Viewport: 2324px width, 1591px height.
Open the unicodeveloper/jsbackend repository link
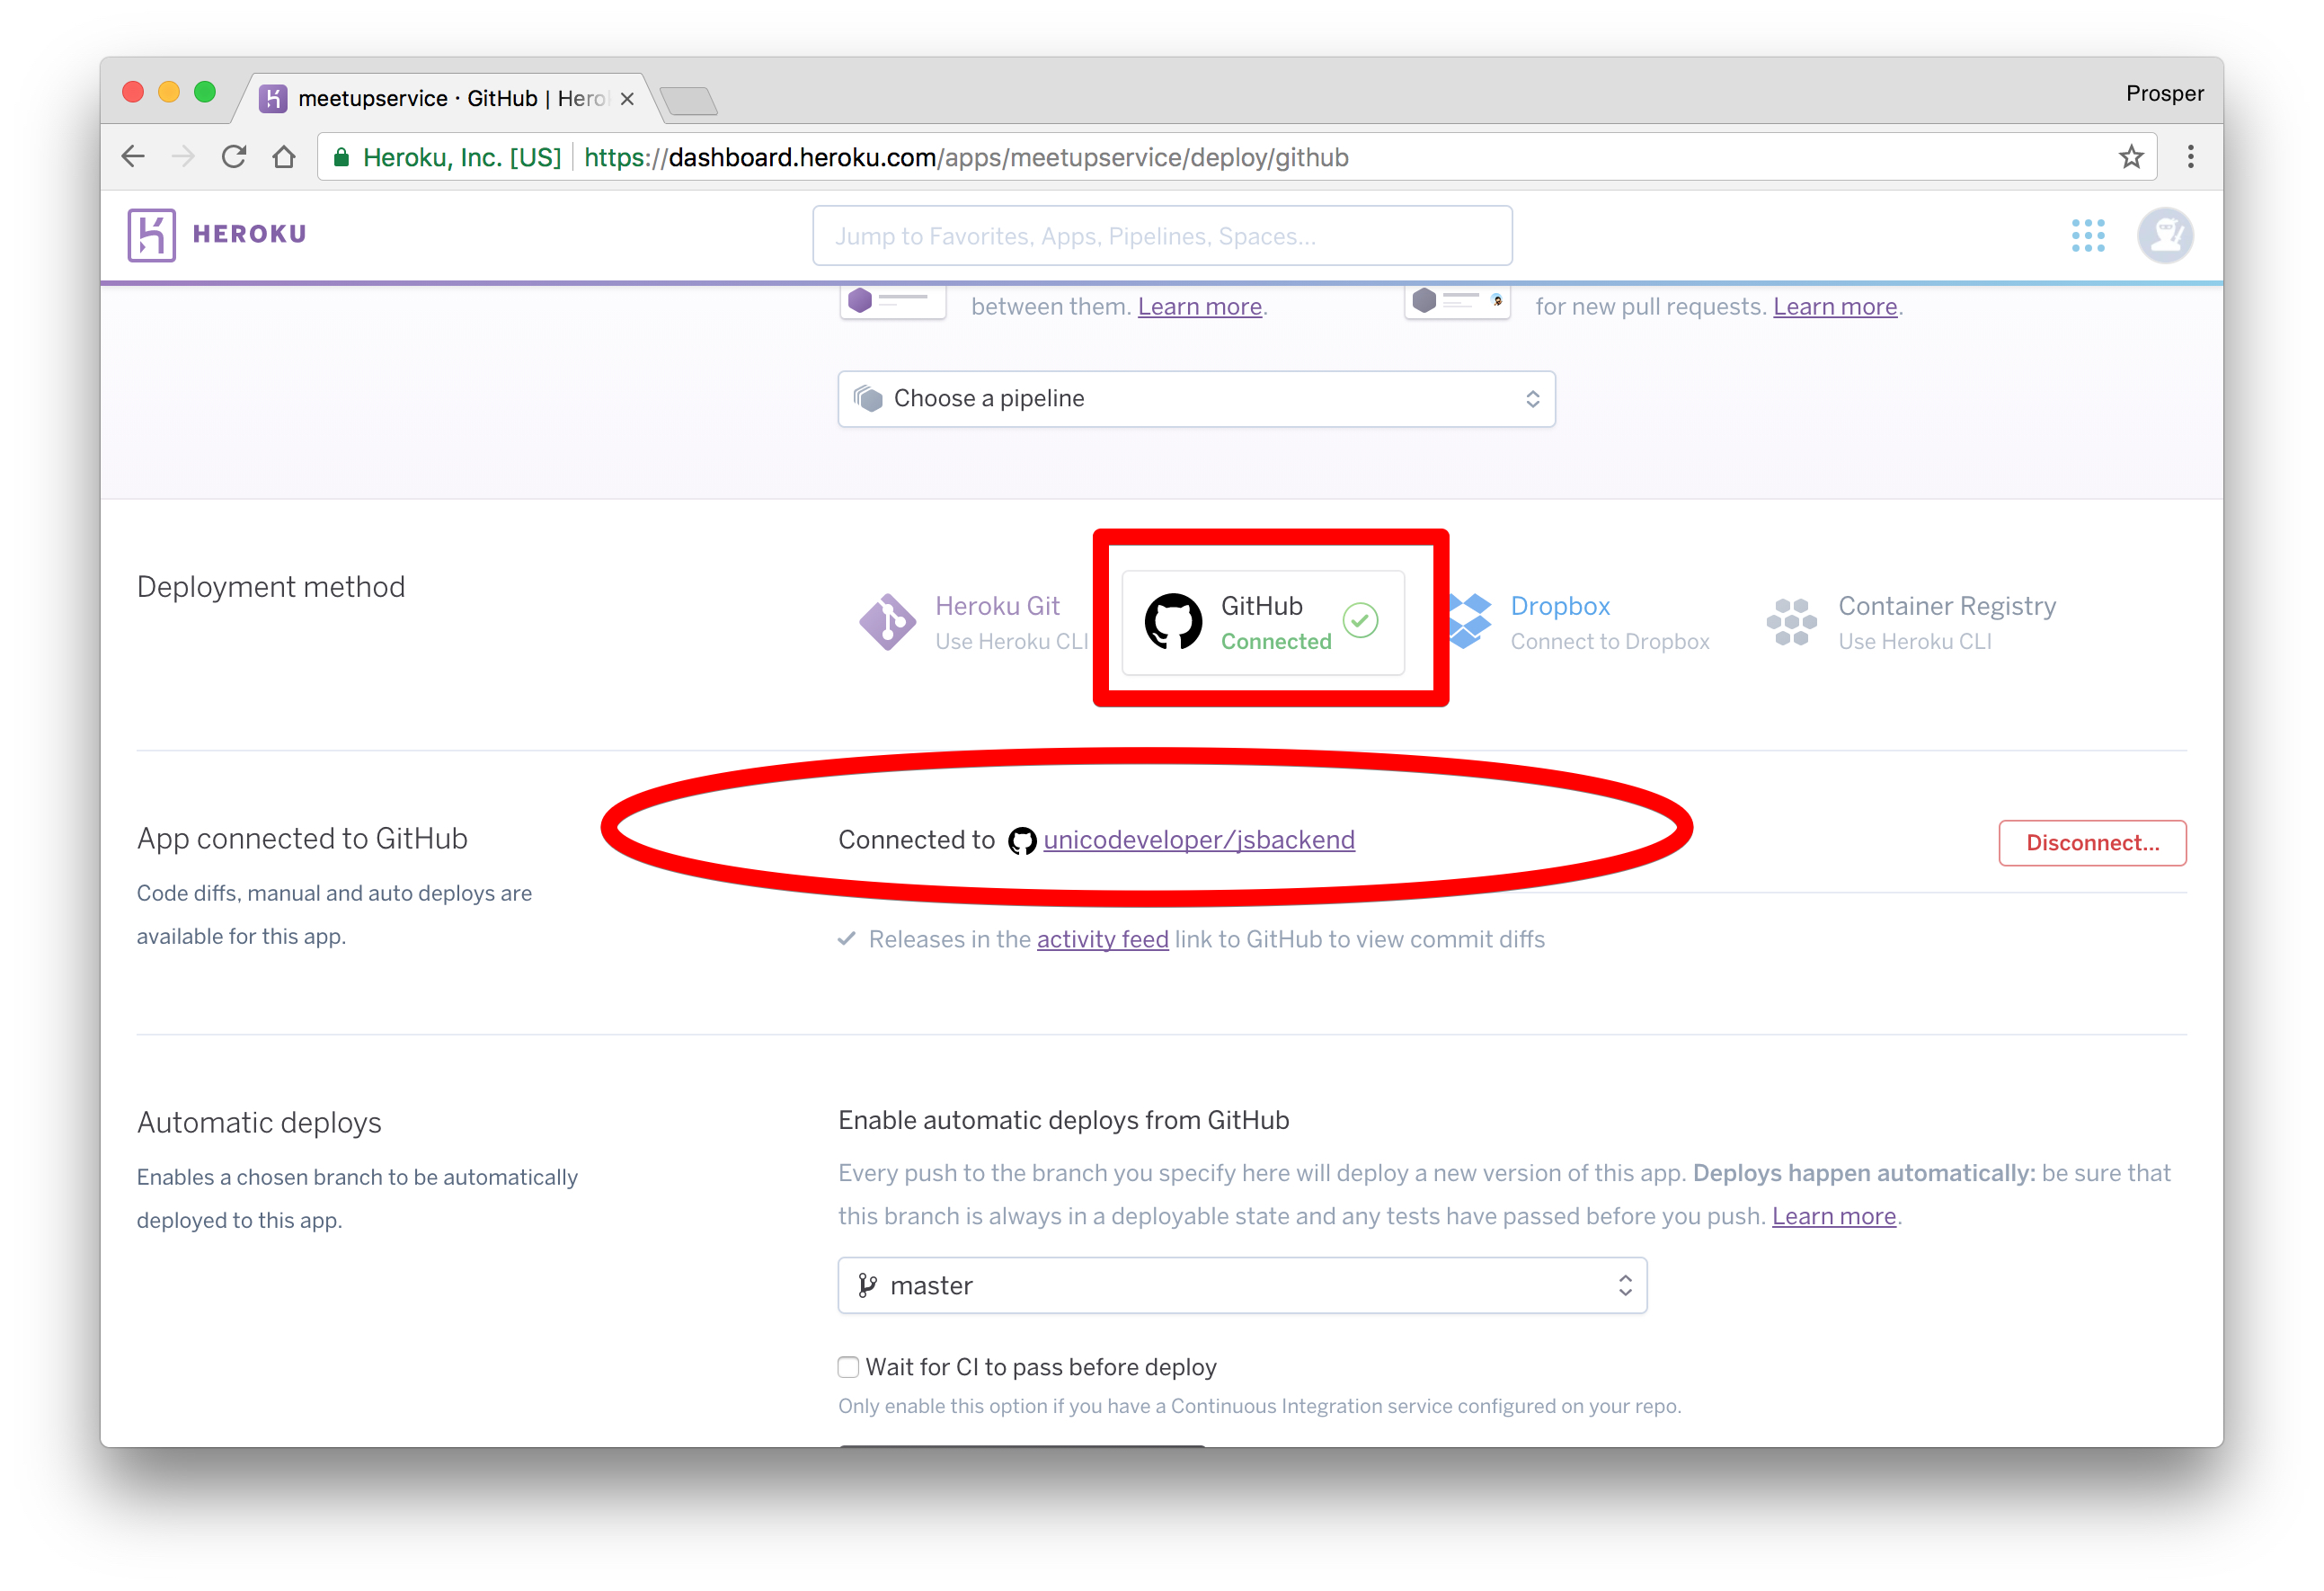1198,840
